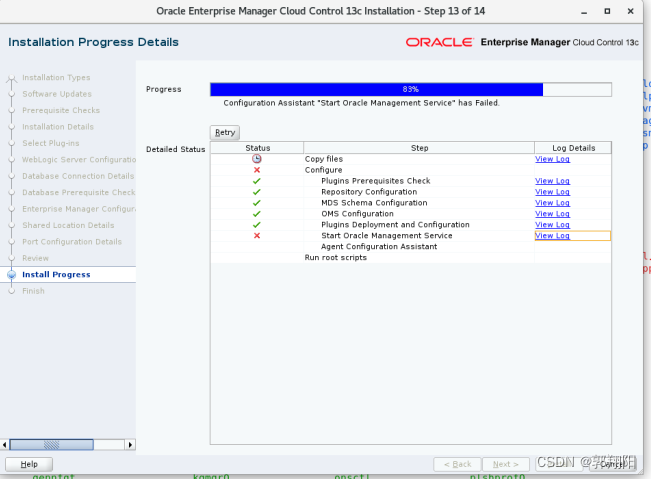Select Shared Location Details step
651x479 pixels.
click(x=68, y=225)
